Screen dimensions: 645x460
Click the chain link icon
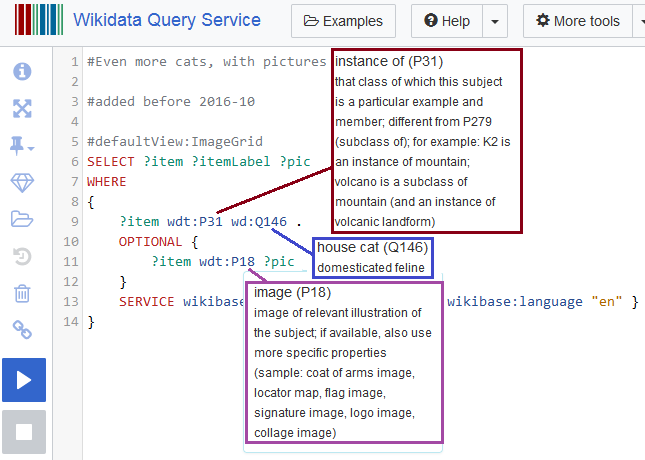tap(22, 330)
